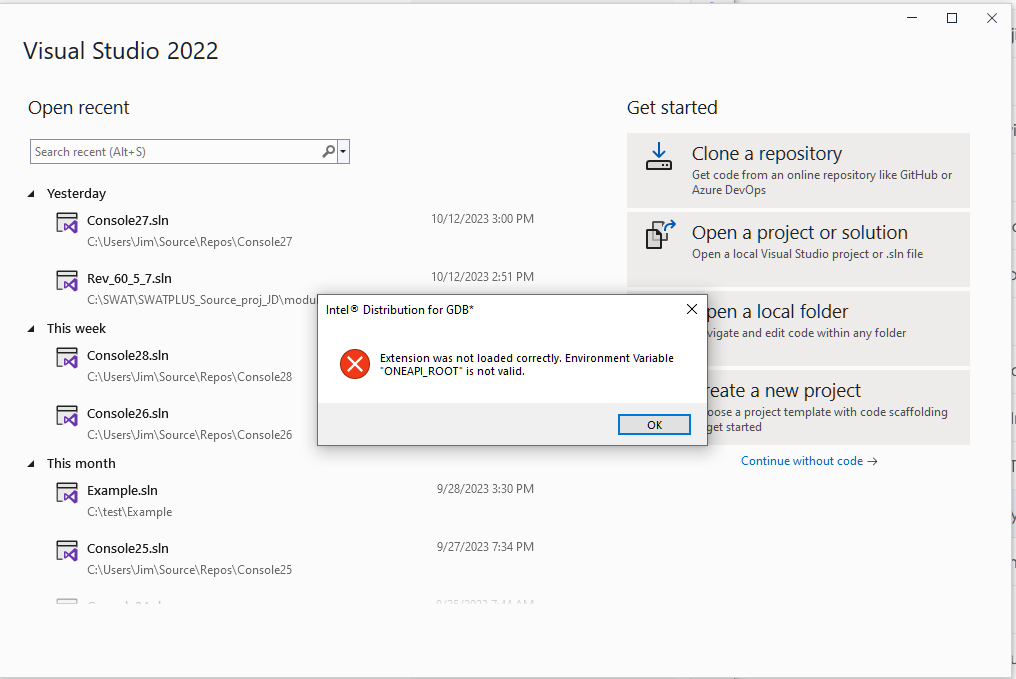Close the Intel Distribution for GDB dialog

(x=691, y=309)
